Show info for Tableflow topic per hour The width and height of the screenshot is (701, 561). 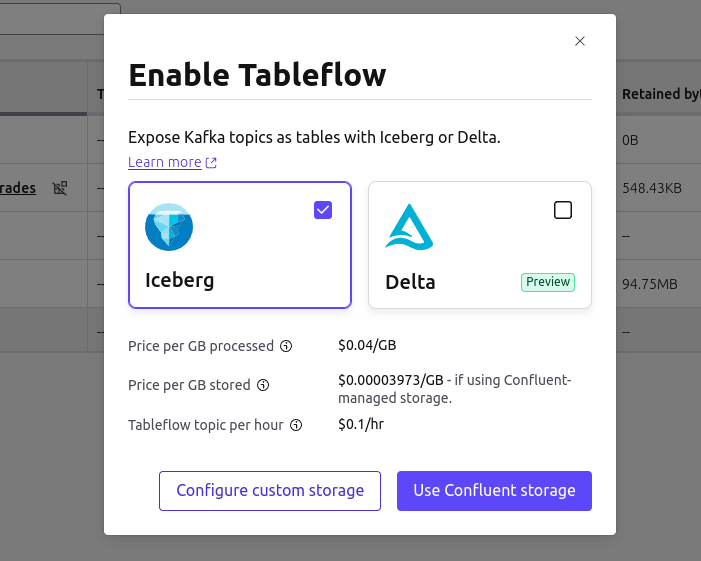[296, 425]
